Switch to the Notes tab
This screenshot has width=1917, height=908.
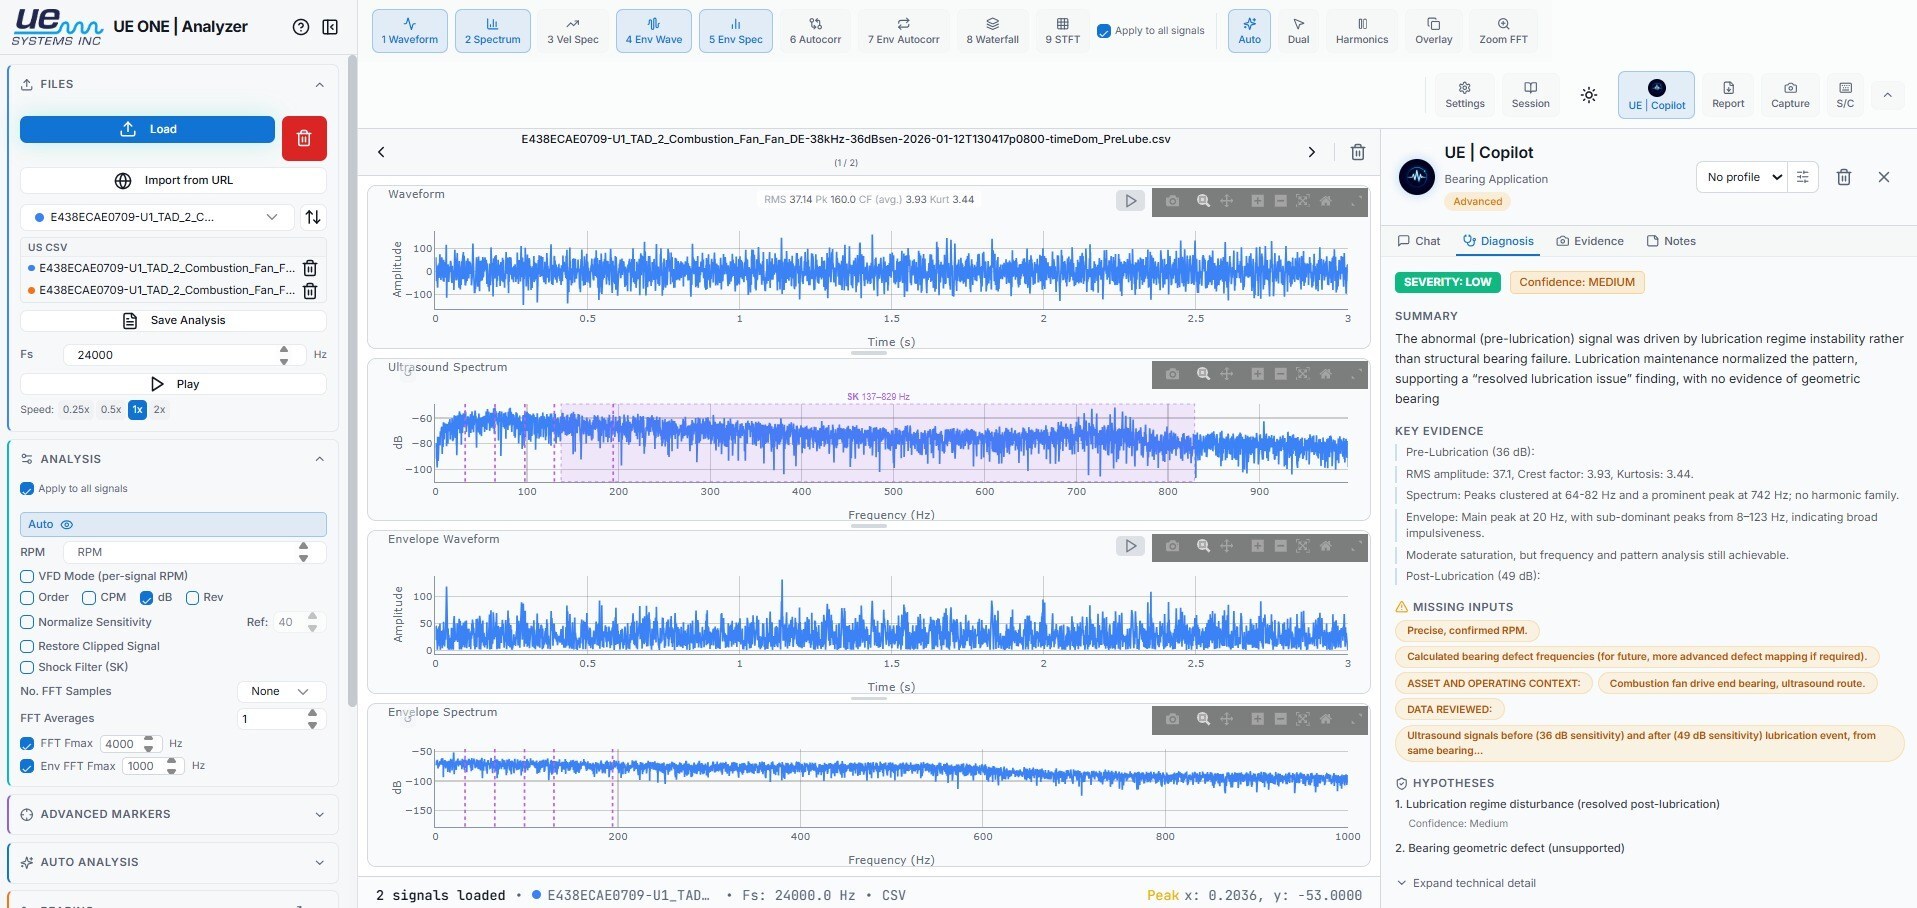click(1671, 241)
